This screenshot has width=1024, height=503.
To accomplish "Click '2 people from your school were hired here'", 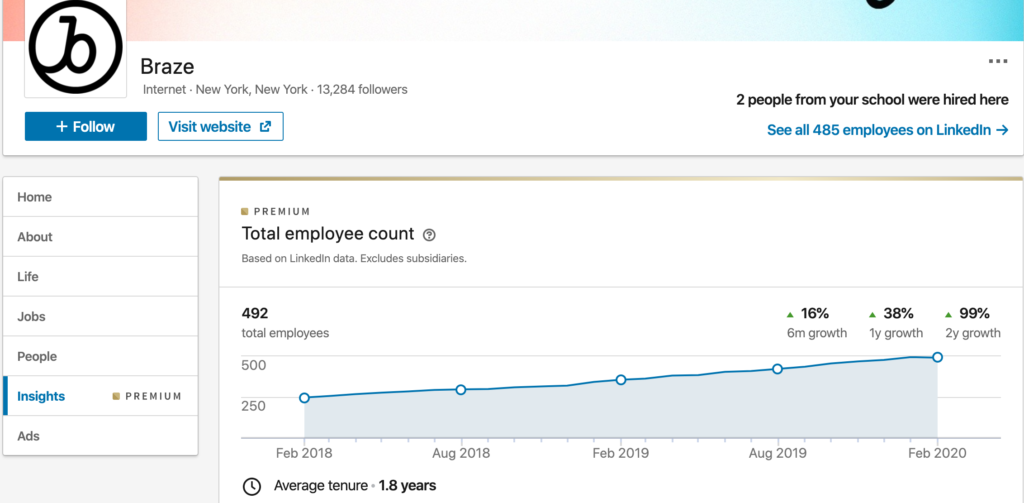I will tap(872, 100).
